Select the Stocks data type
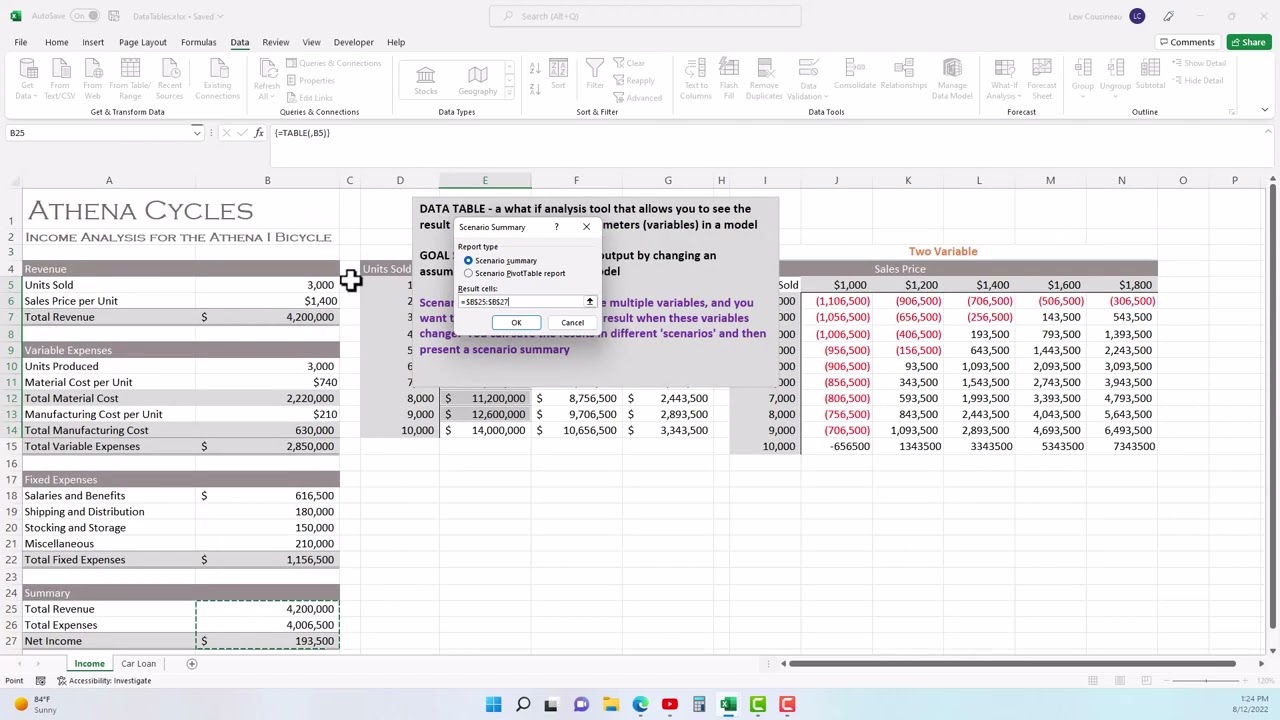The width and height of the screenshot is (1280, 720). coord(426,80)
